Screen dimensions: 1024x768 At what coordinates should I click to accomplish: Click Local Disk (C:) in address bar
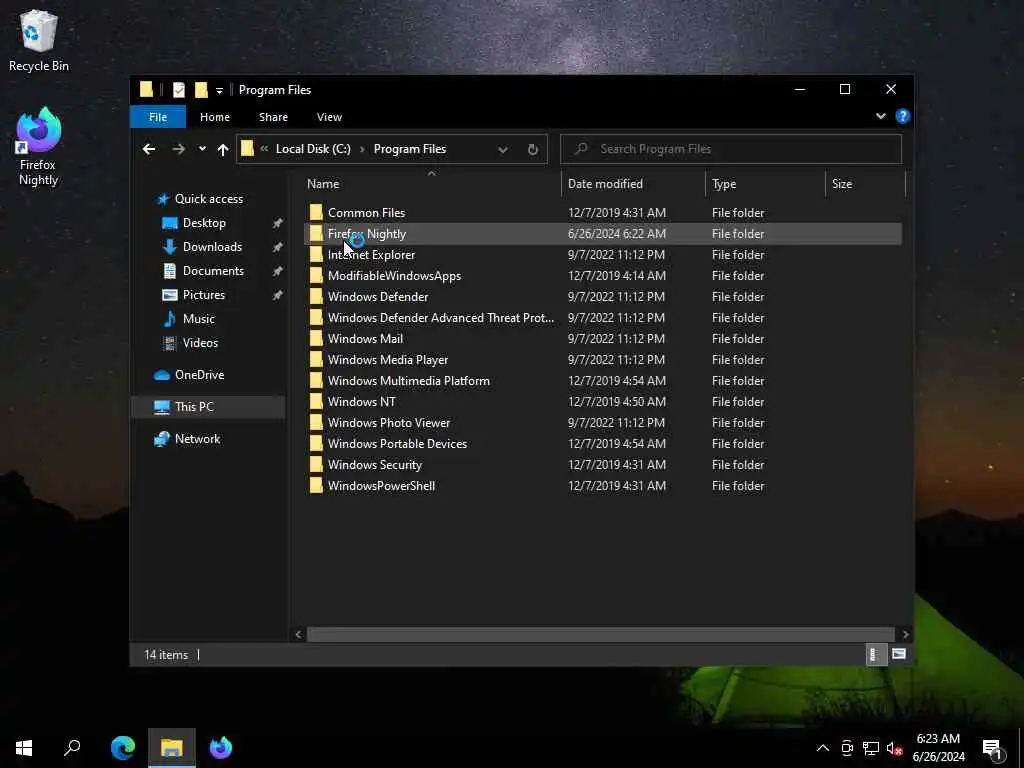(x=313, y=149)
